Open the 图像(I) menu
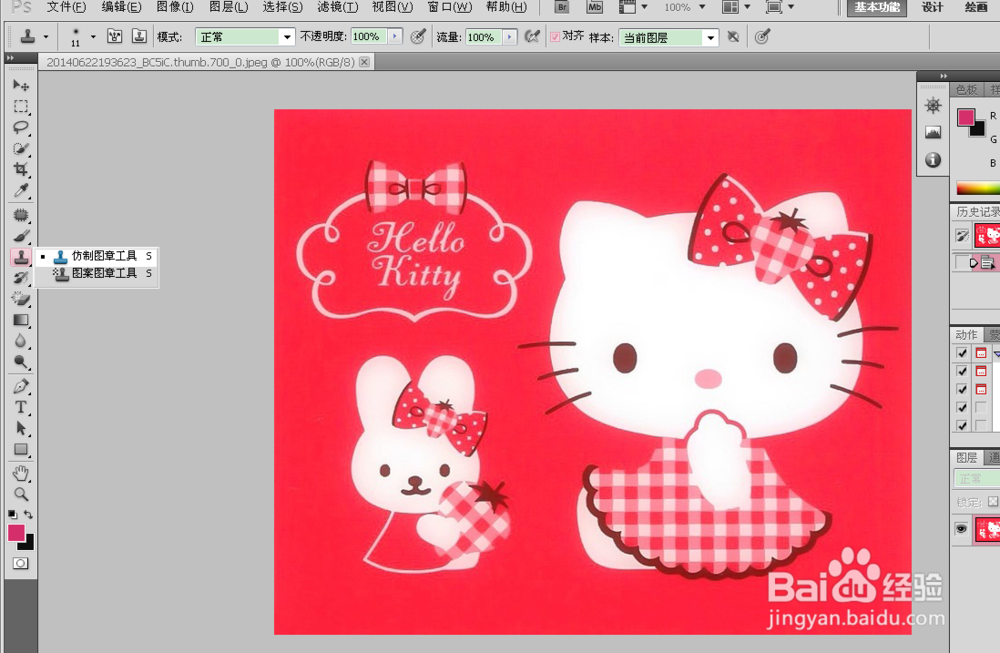 [174, 7]
